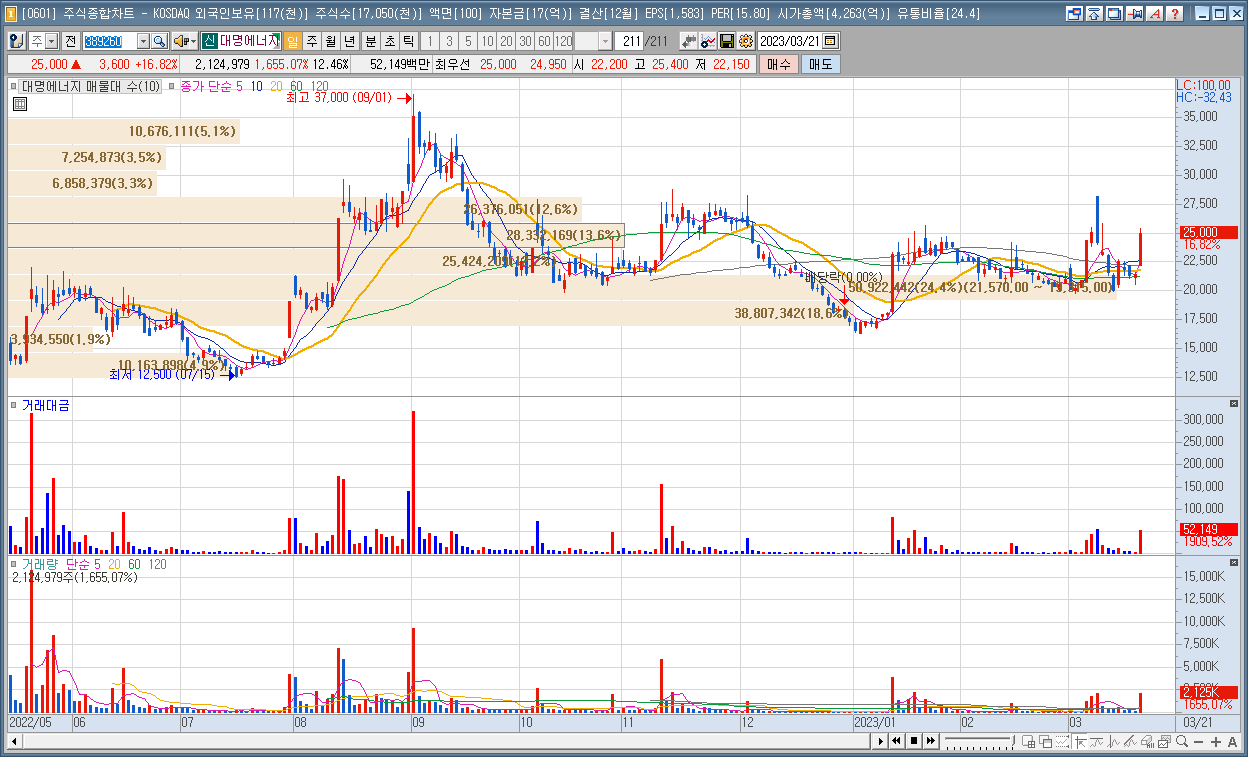Click the 종가 단순 moving average label
Image resolution: width=1248 pixels, height=757 pixels.
(x=205, y=87)
